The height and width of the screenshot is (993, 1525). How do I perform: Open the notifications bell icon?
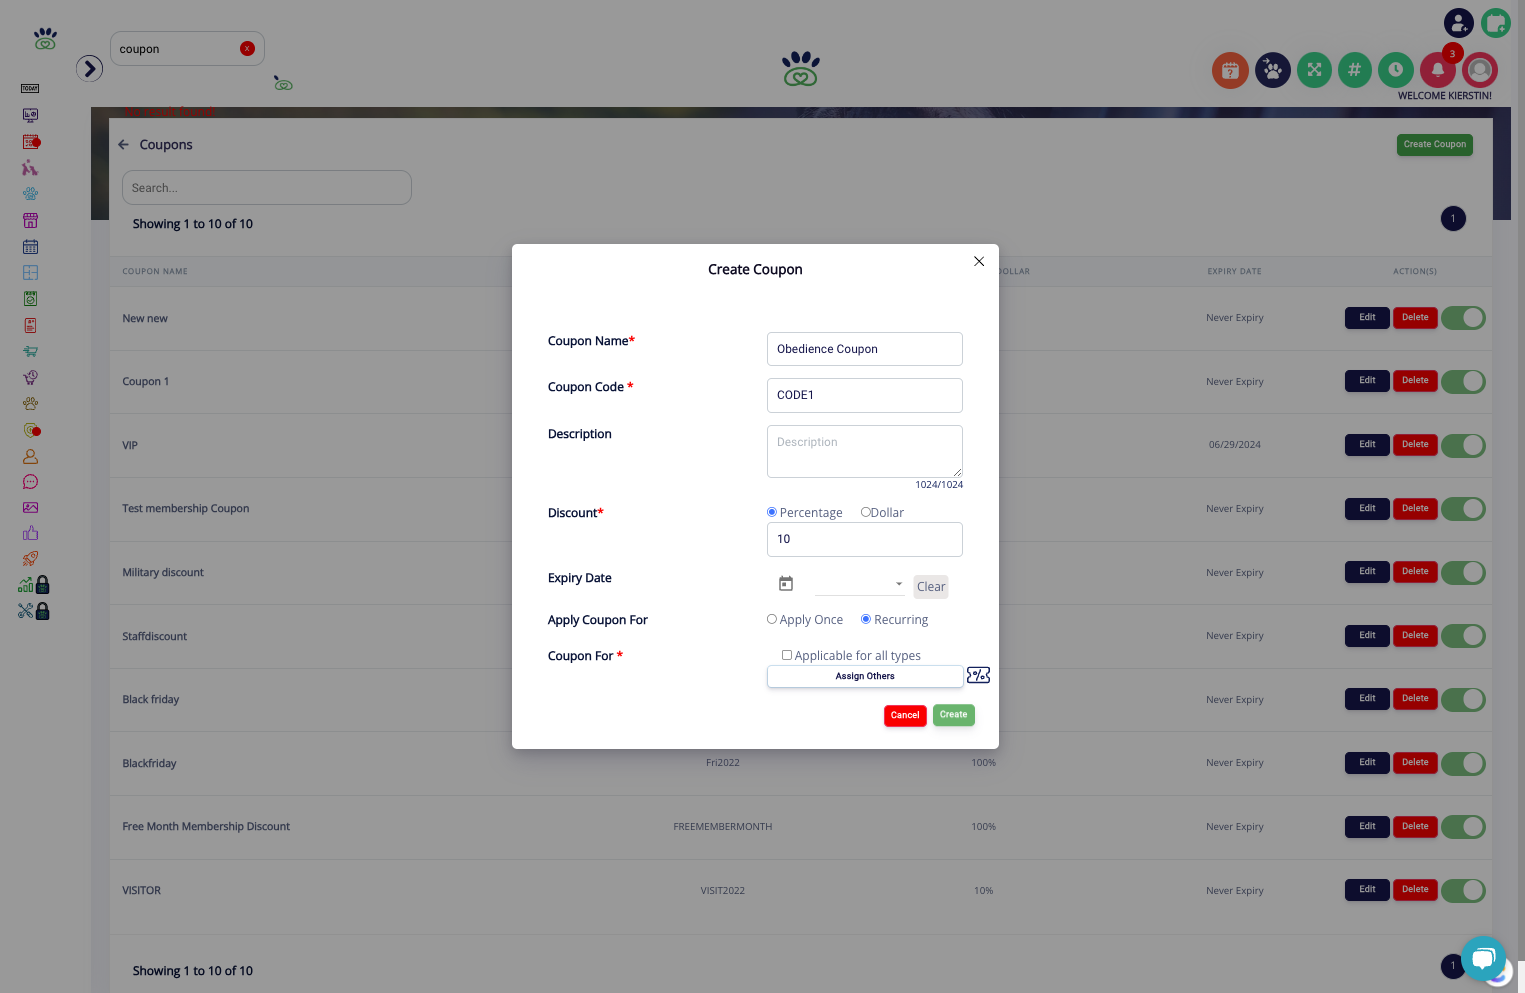coord(1437,70)
